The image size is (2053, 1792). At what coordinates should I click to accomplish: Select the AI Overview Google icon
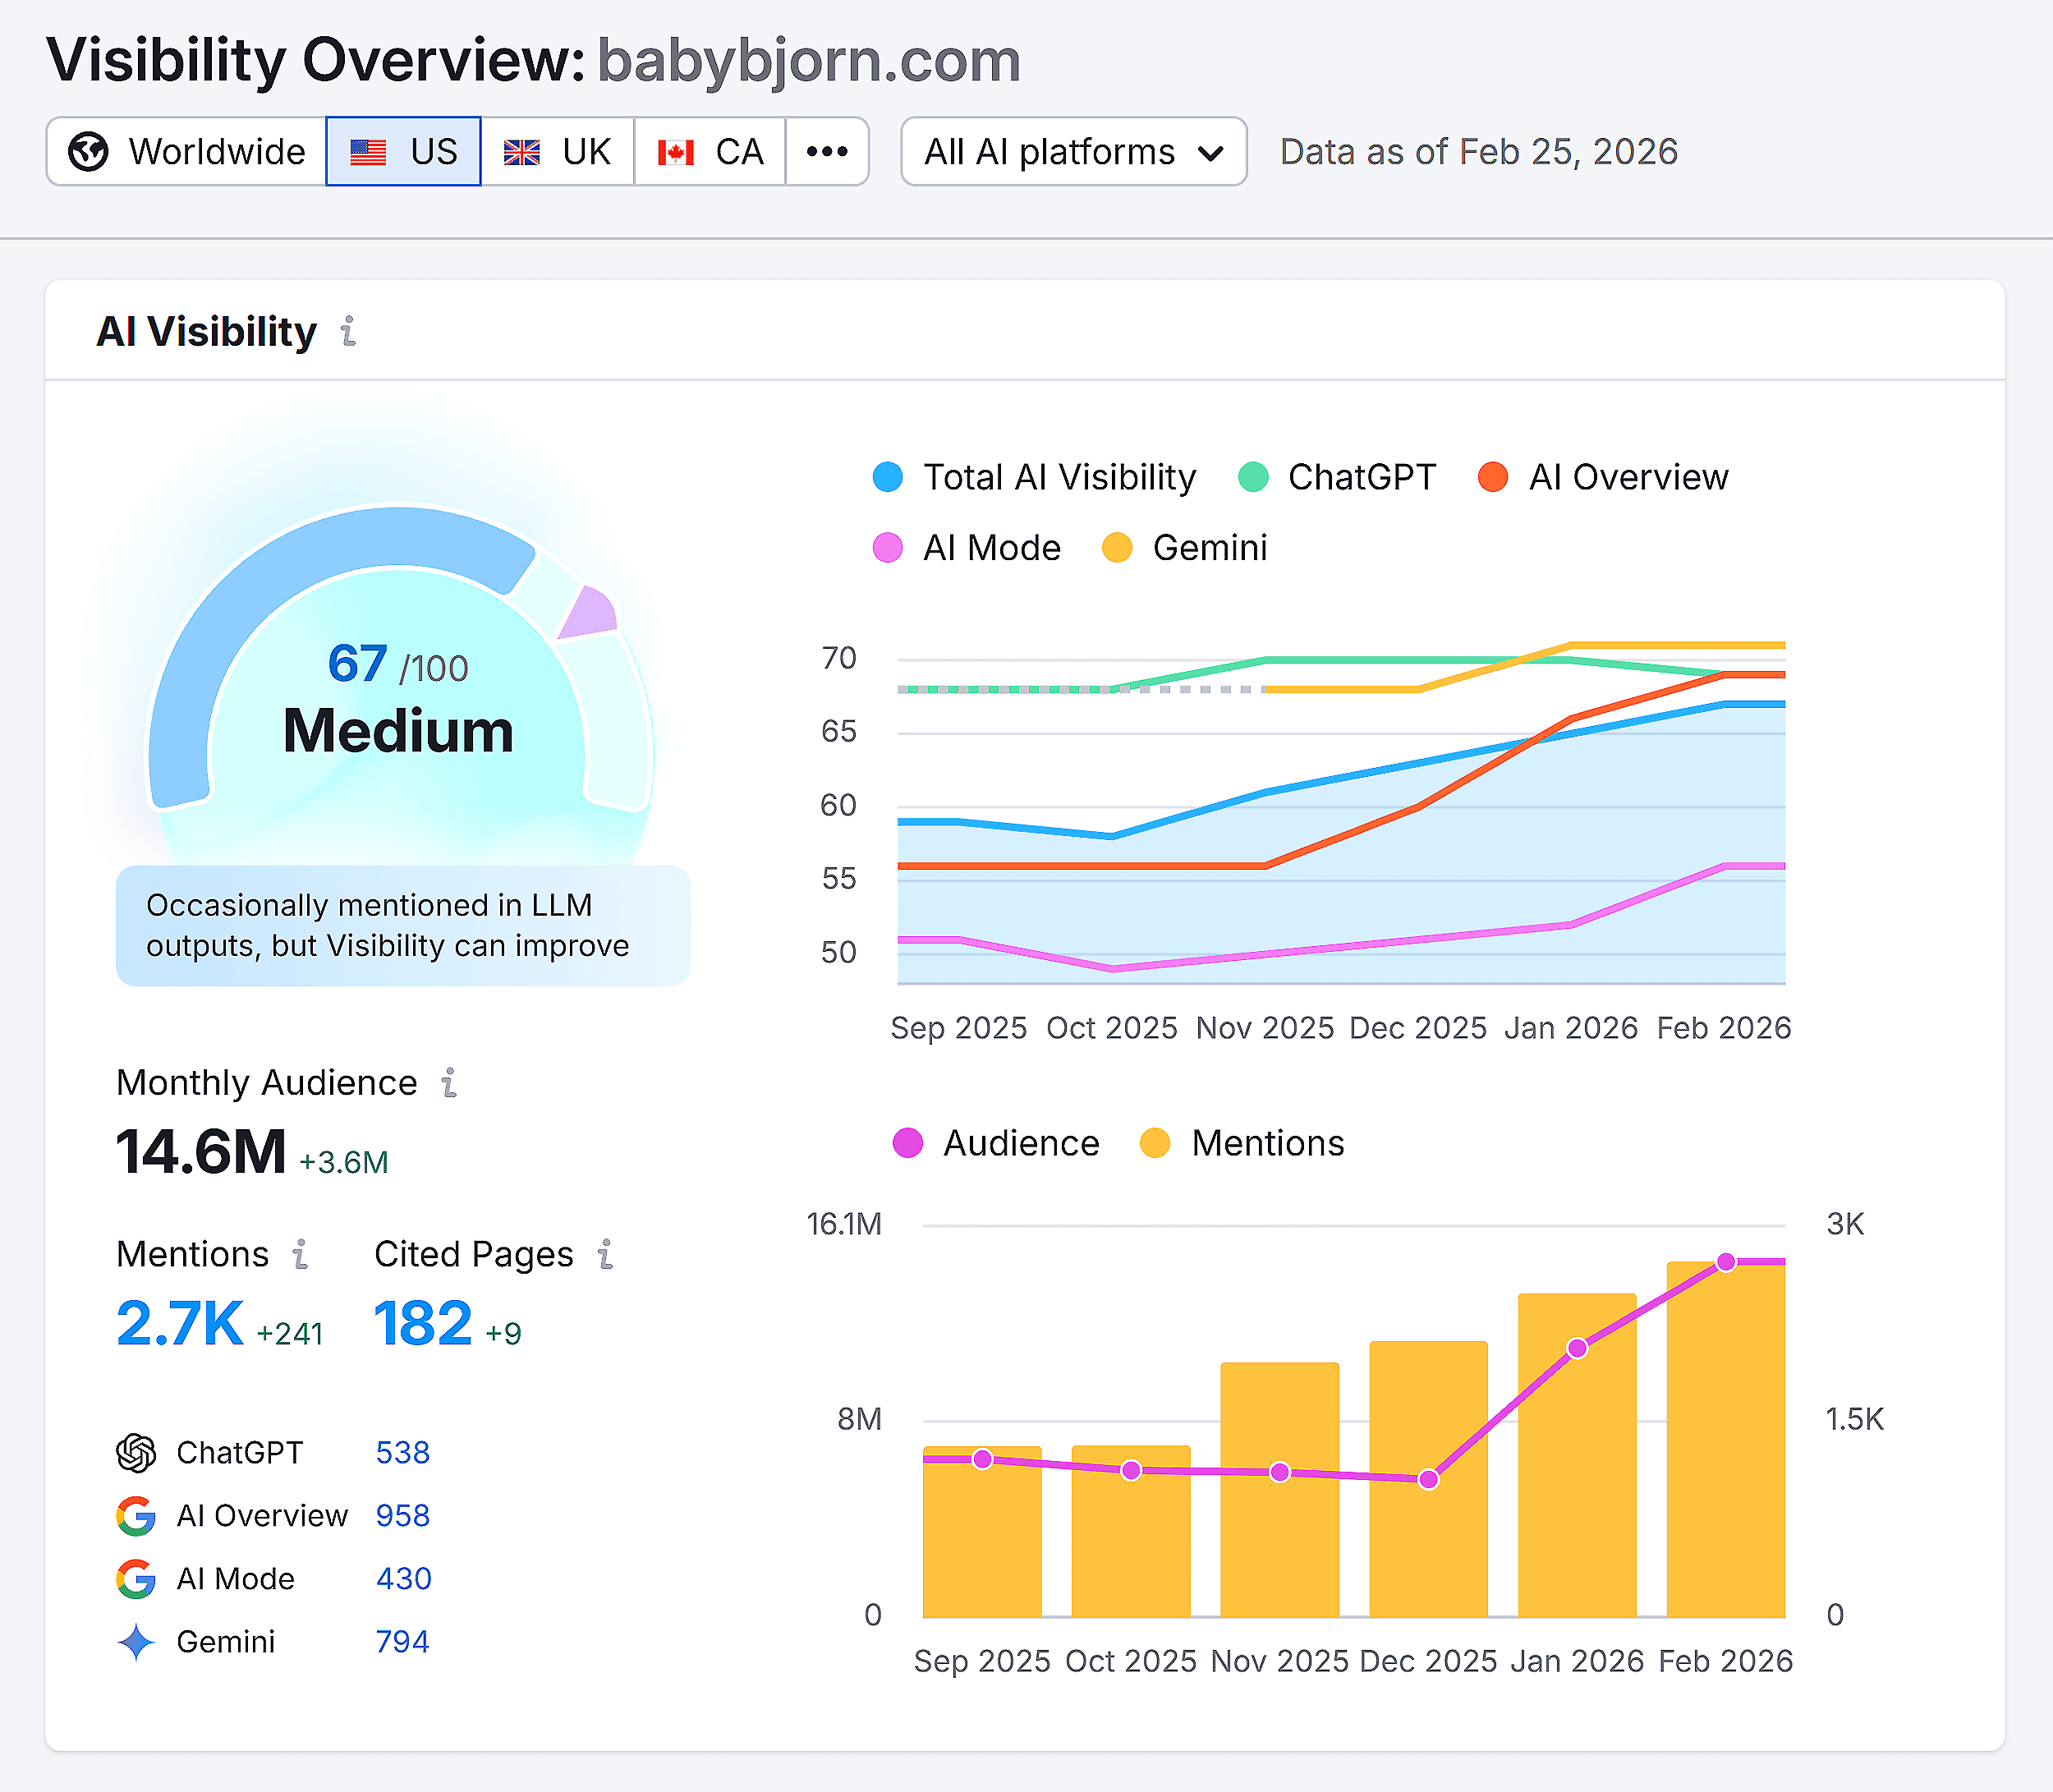pos(137,1516)
